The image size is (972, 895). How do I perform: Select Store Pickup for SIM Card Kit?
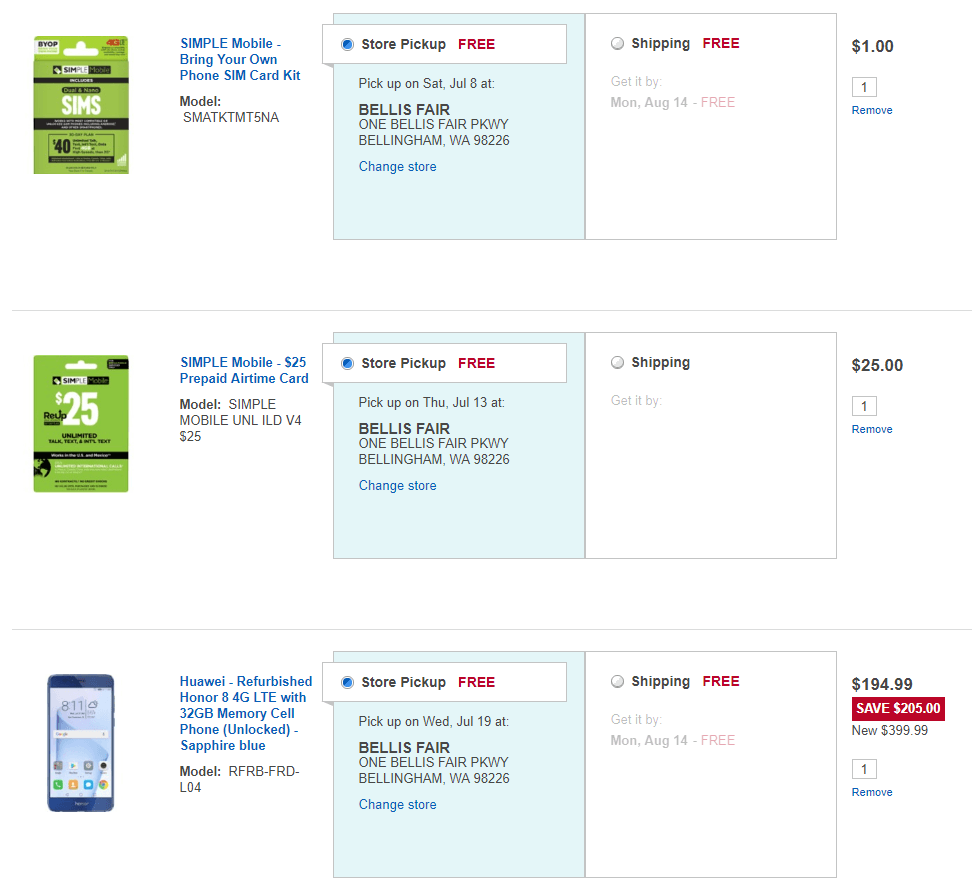point(347,45)
